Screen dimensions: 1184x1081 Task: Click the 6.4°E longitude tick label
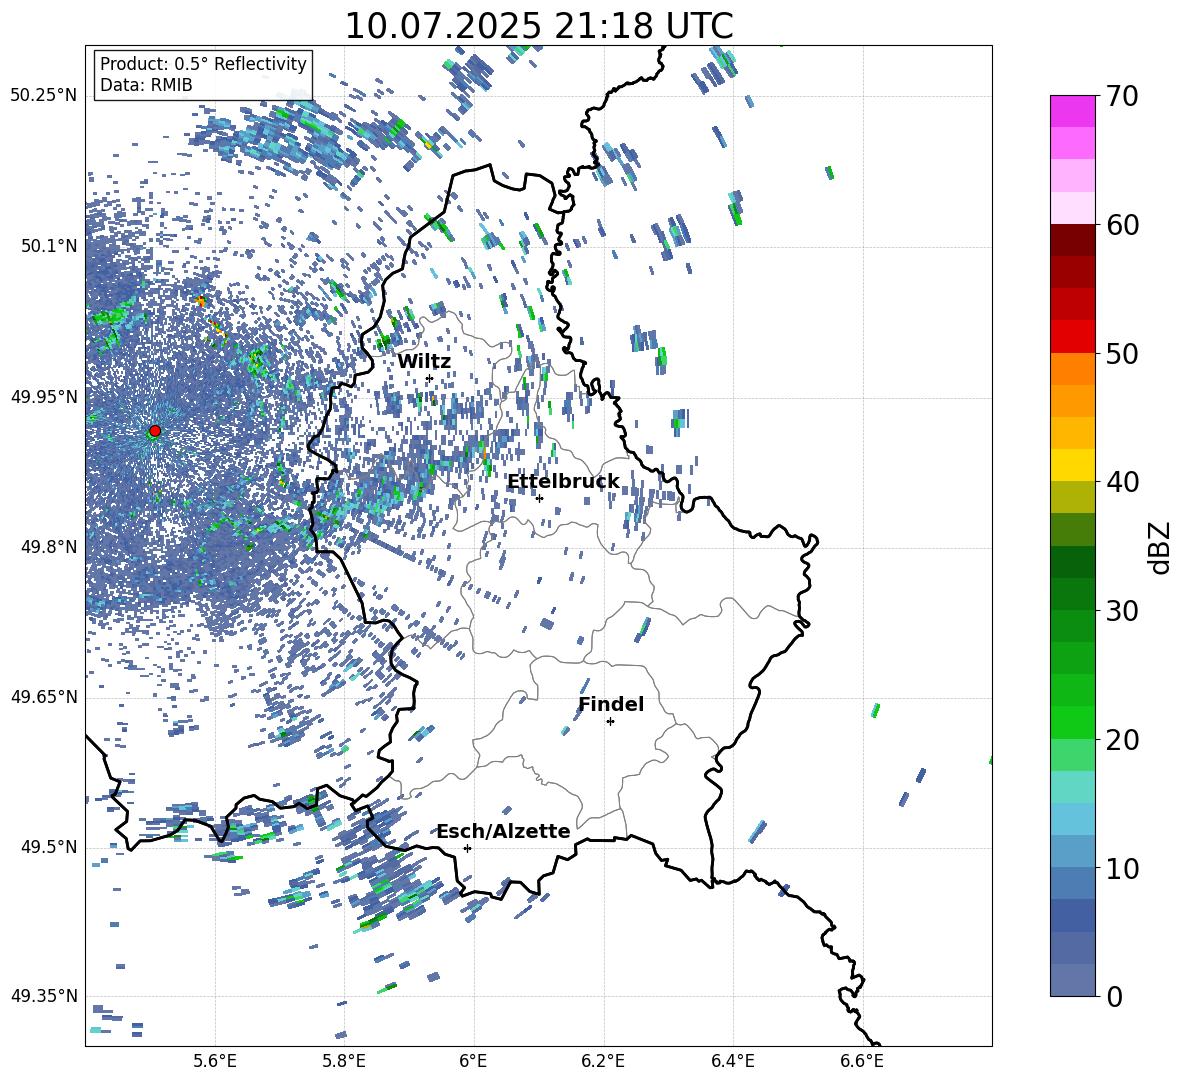(732, 1061)
